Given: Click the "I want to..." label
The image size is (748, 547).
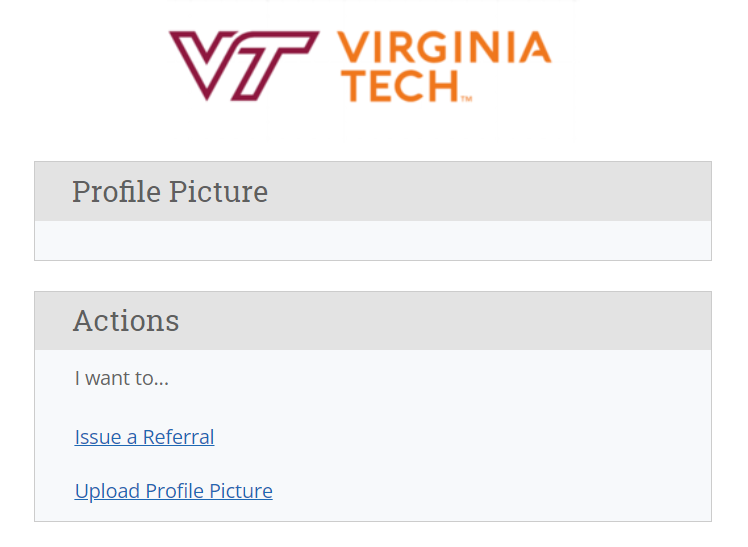Looking at the screenshot, I should click(122, 378).
